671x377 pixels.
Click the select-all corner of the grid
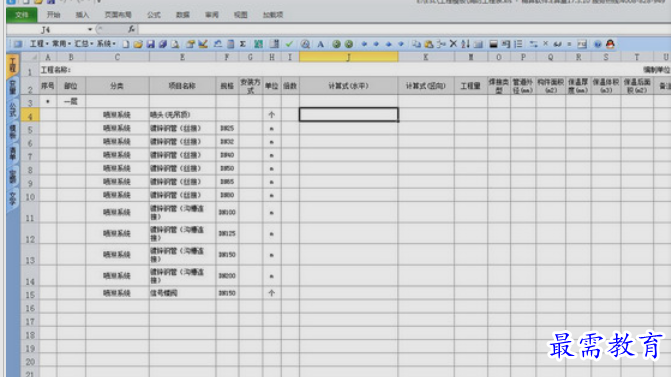[x=30, y=57]
